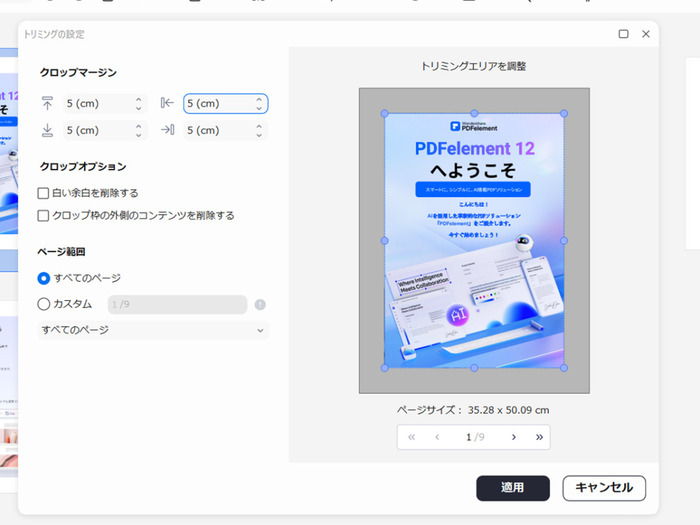Image resolution: width=700 pixels, height=525 pixels.
Task: Click top-center crop handle in preview
Action: (x=474, y=113)
